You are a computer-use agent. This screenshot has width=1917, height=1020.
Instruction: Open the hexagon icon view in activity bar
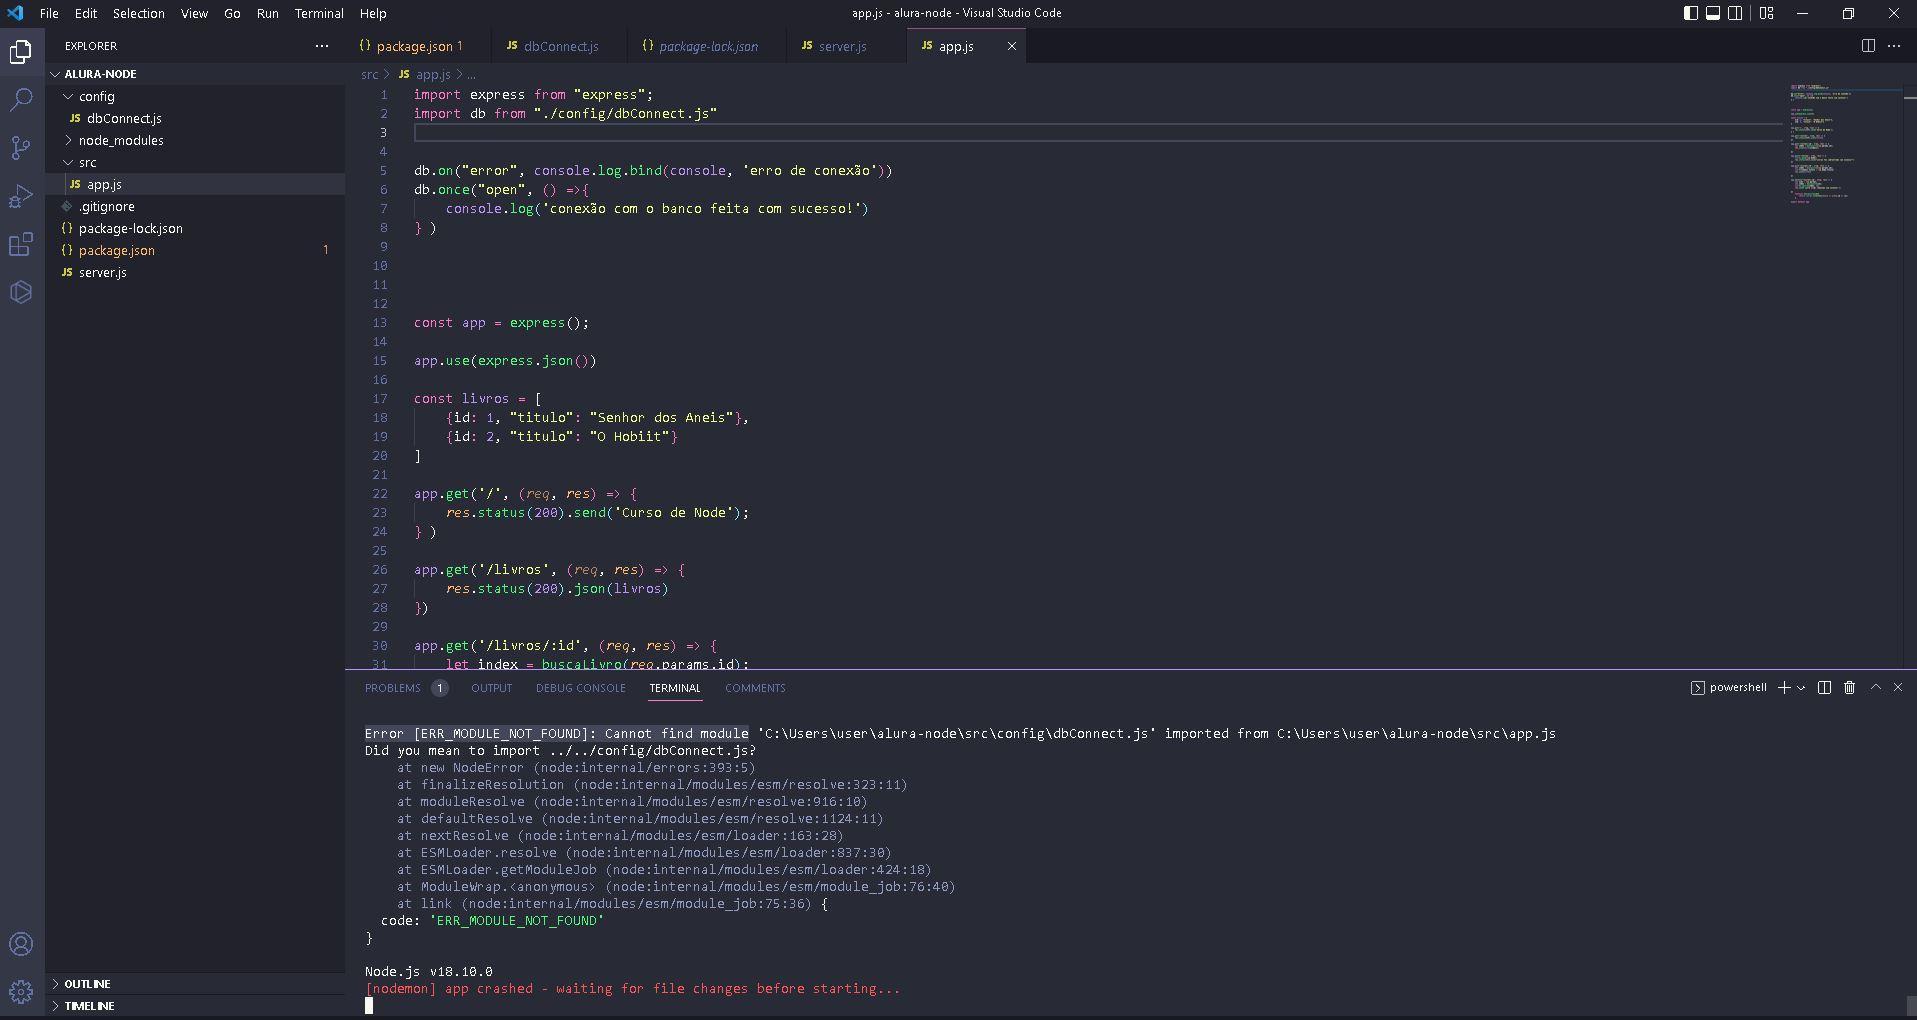click(21, 292)
